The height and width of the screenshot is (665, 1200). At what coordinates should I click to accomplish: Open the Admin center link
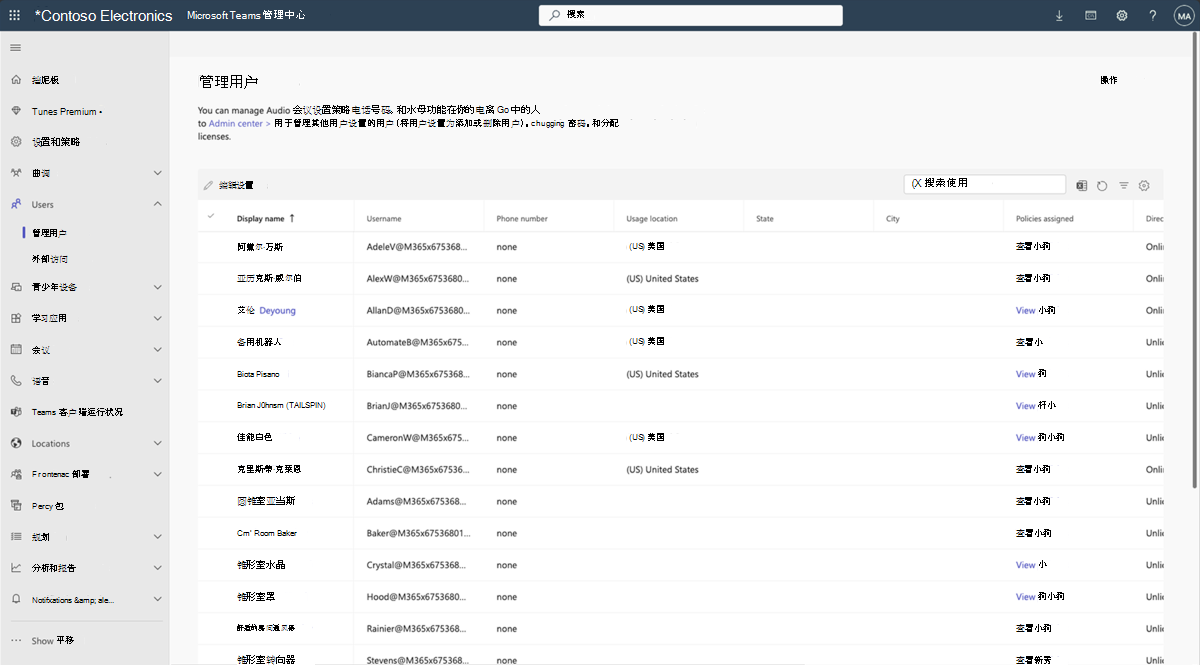(x=236, y=123)
